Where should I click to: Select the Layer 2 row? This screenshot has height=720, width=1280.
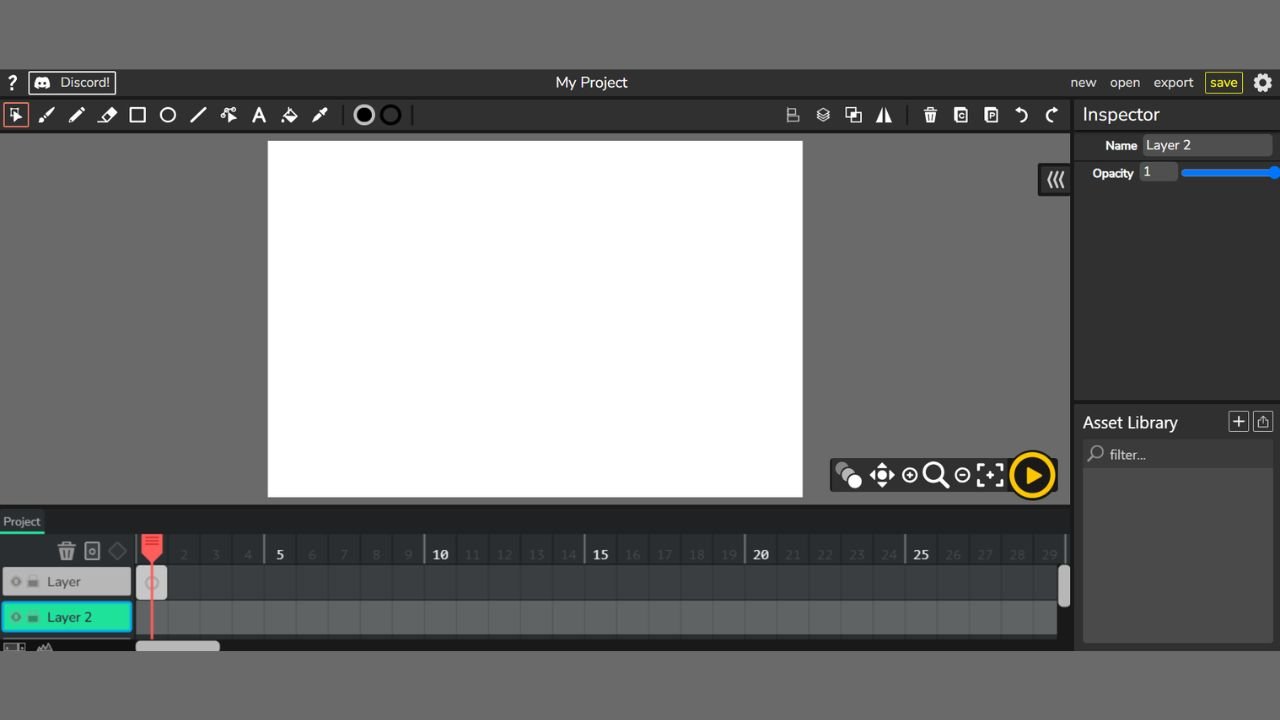(x=66, y=618)
